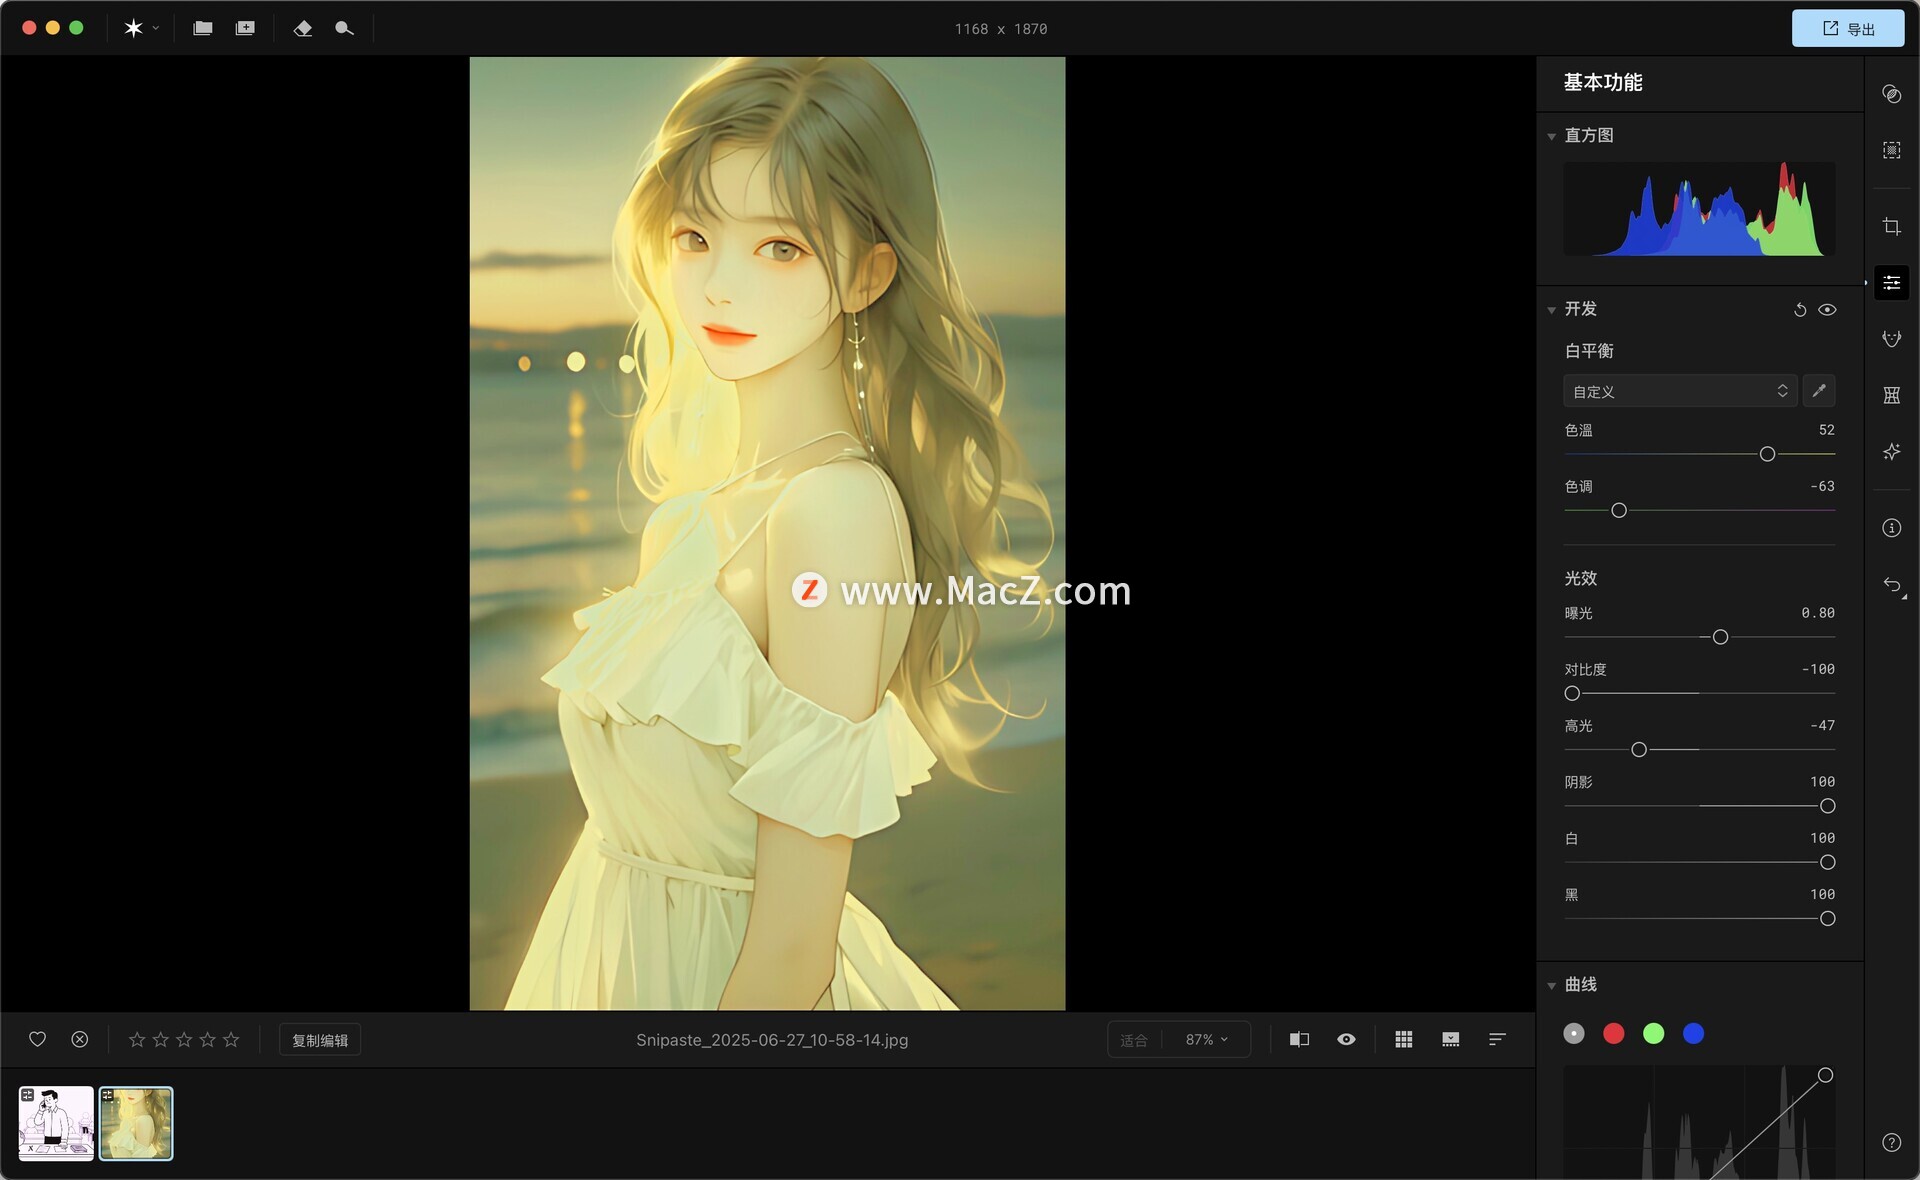Open the face retouch icon in sidebar
The width and height of the screenshot is (1920, 1180).
pyautogui.click(x=1891, y=339)
